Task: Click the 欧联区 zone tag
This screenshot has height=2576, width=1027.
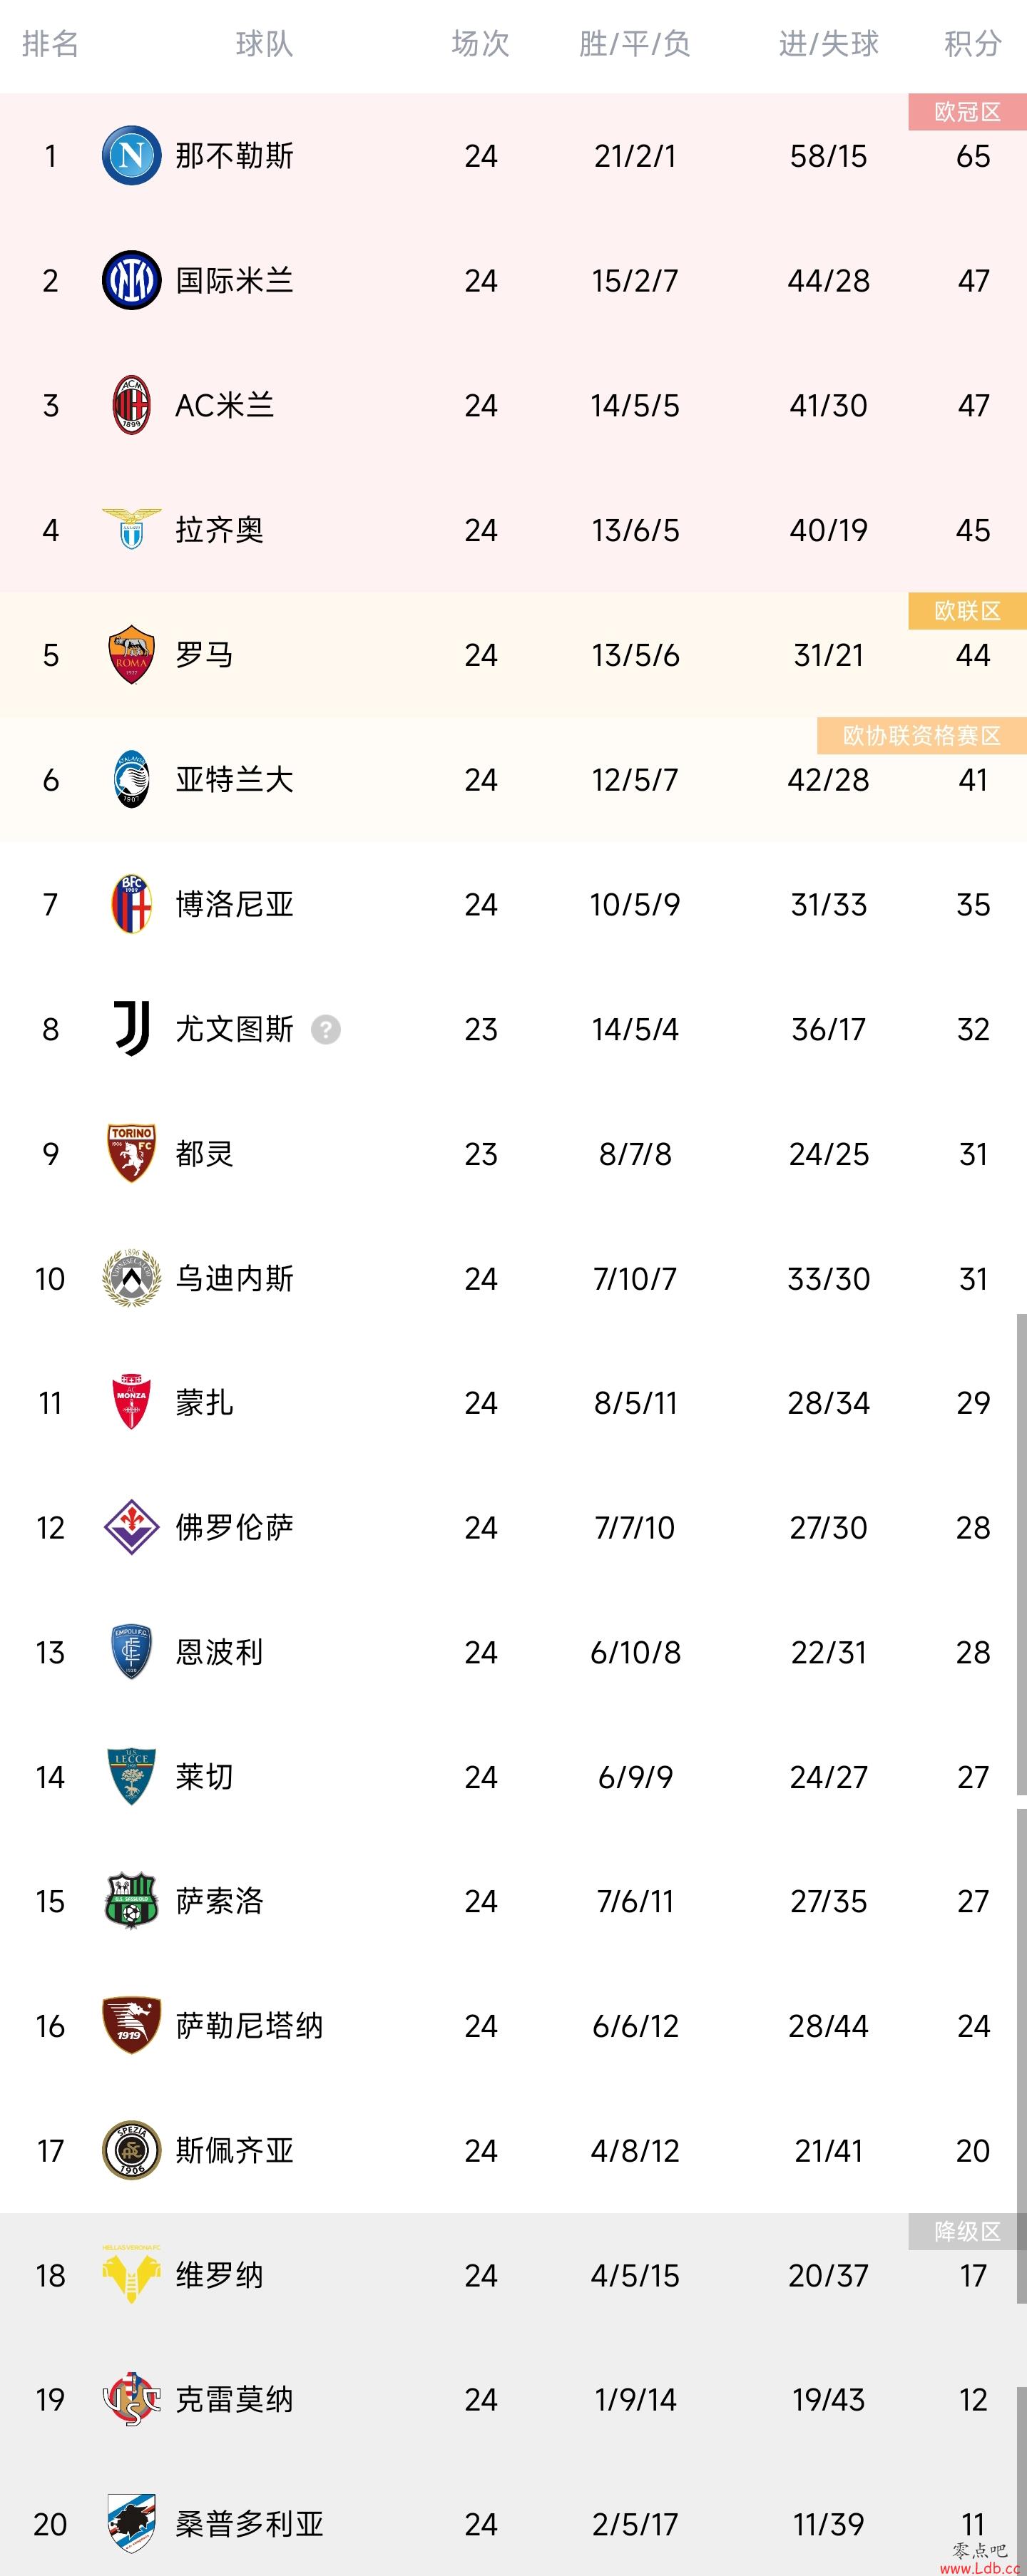Action: coord(968,611)
